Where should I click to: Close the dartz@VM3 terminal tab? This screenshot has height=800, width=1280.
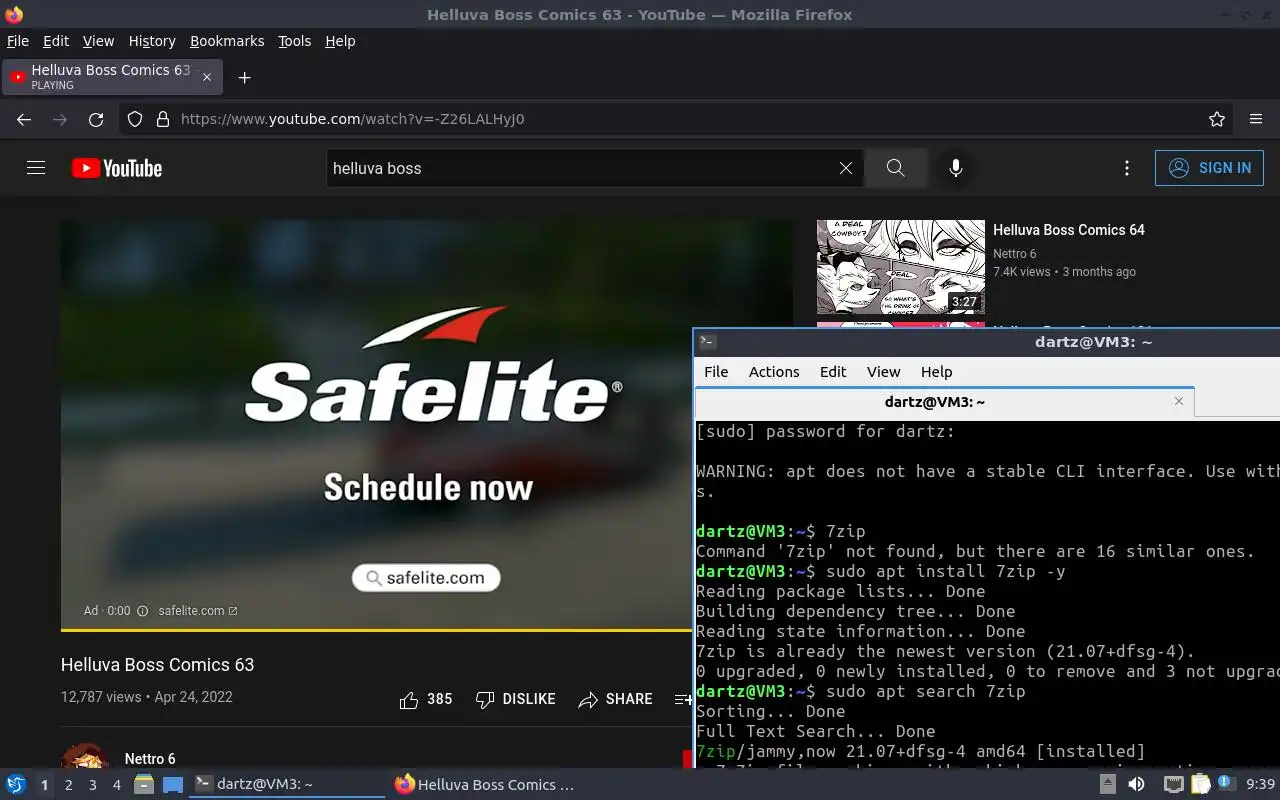pyautogui.click(x=1179, y=401)
